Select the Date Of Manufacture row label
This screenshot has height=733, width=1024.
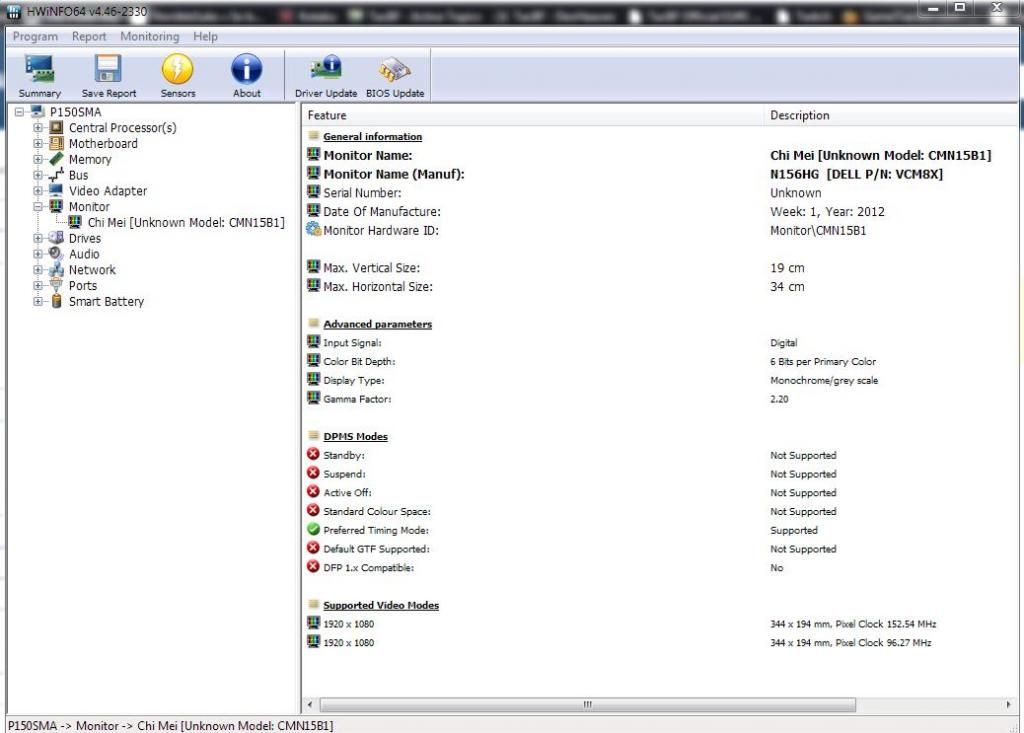382,212
